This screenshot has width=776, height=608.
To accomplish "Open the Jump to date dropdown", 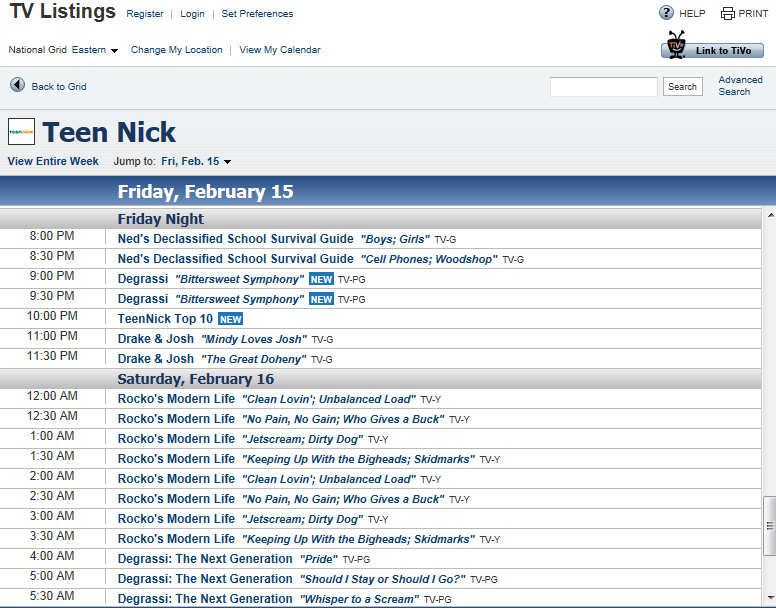I will click(196, 161).
